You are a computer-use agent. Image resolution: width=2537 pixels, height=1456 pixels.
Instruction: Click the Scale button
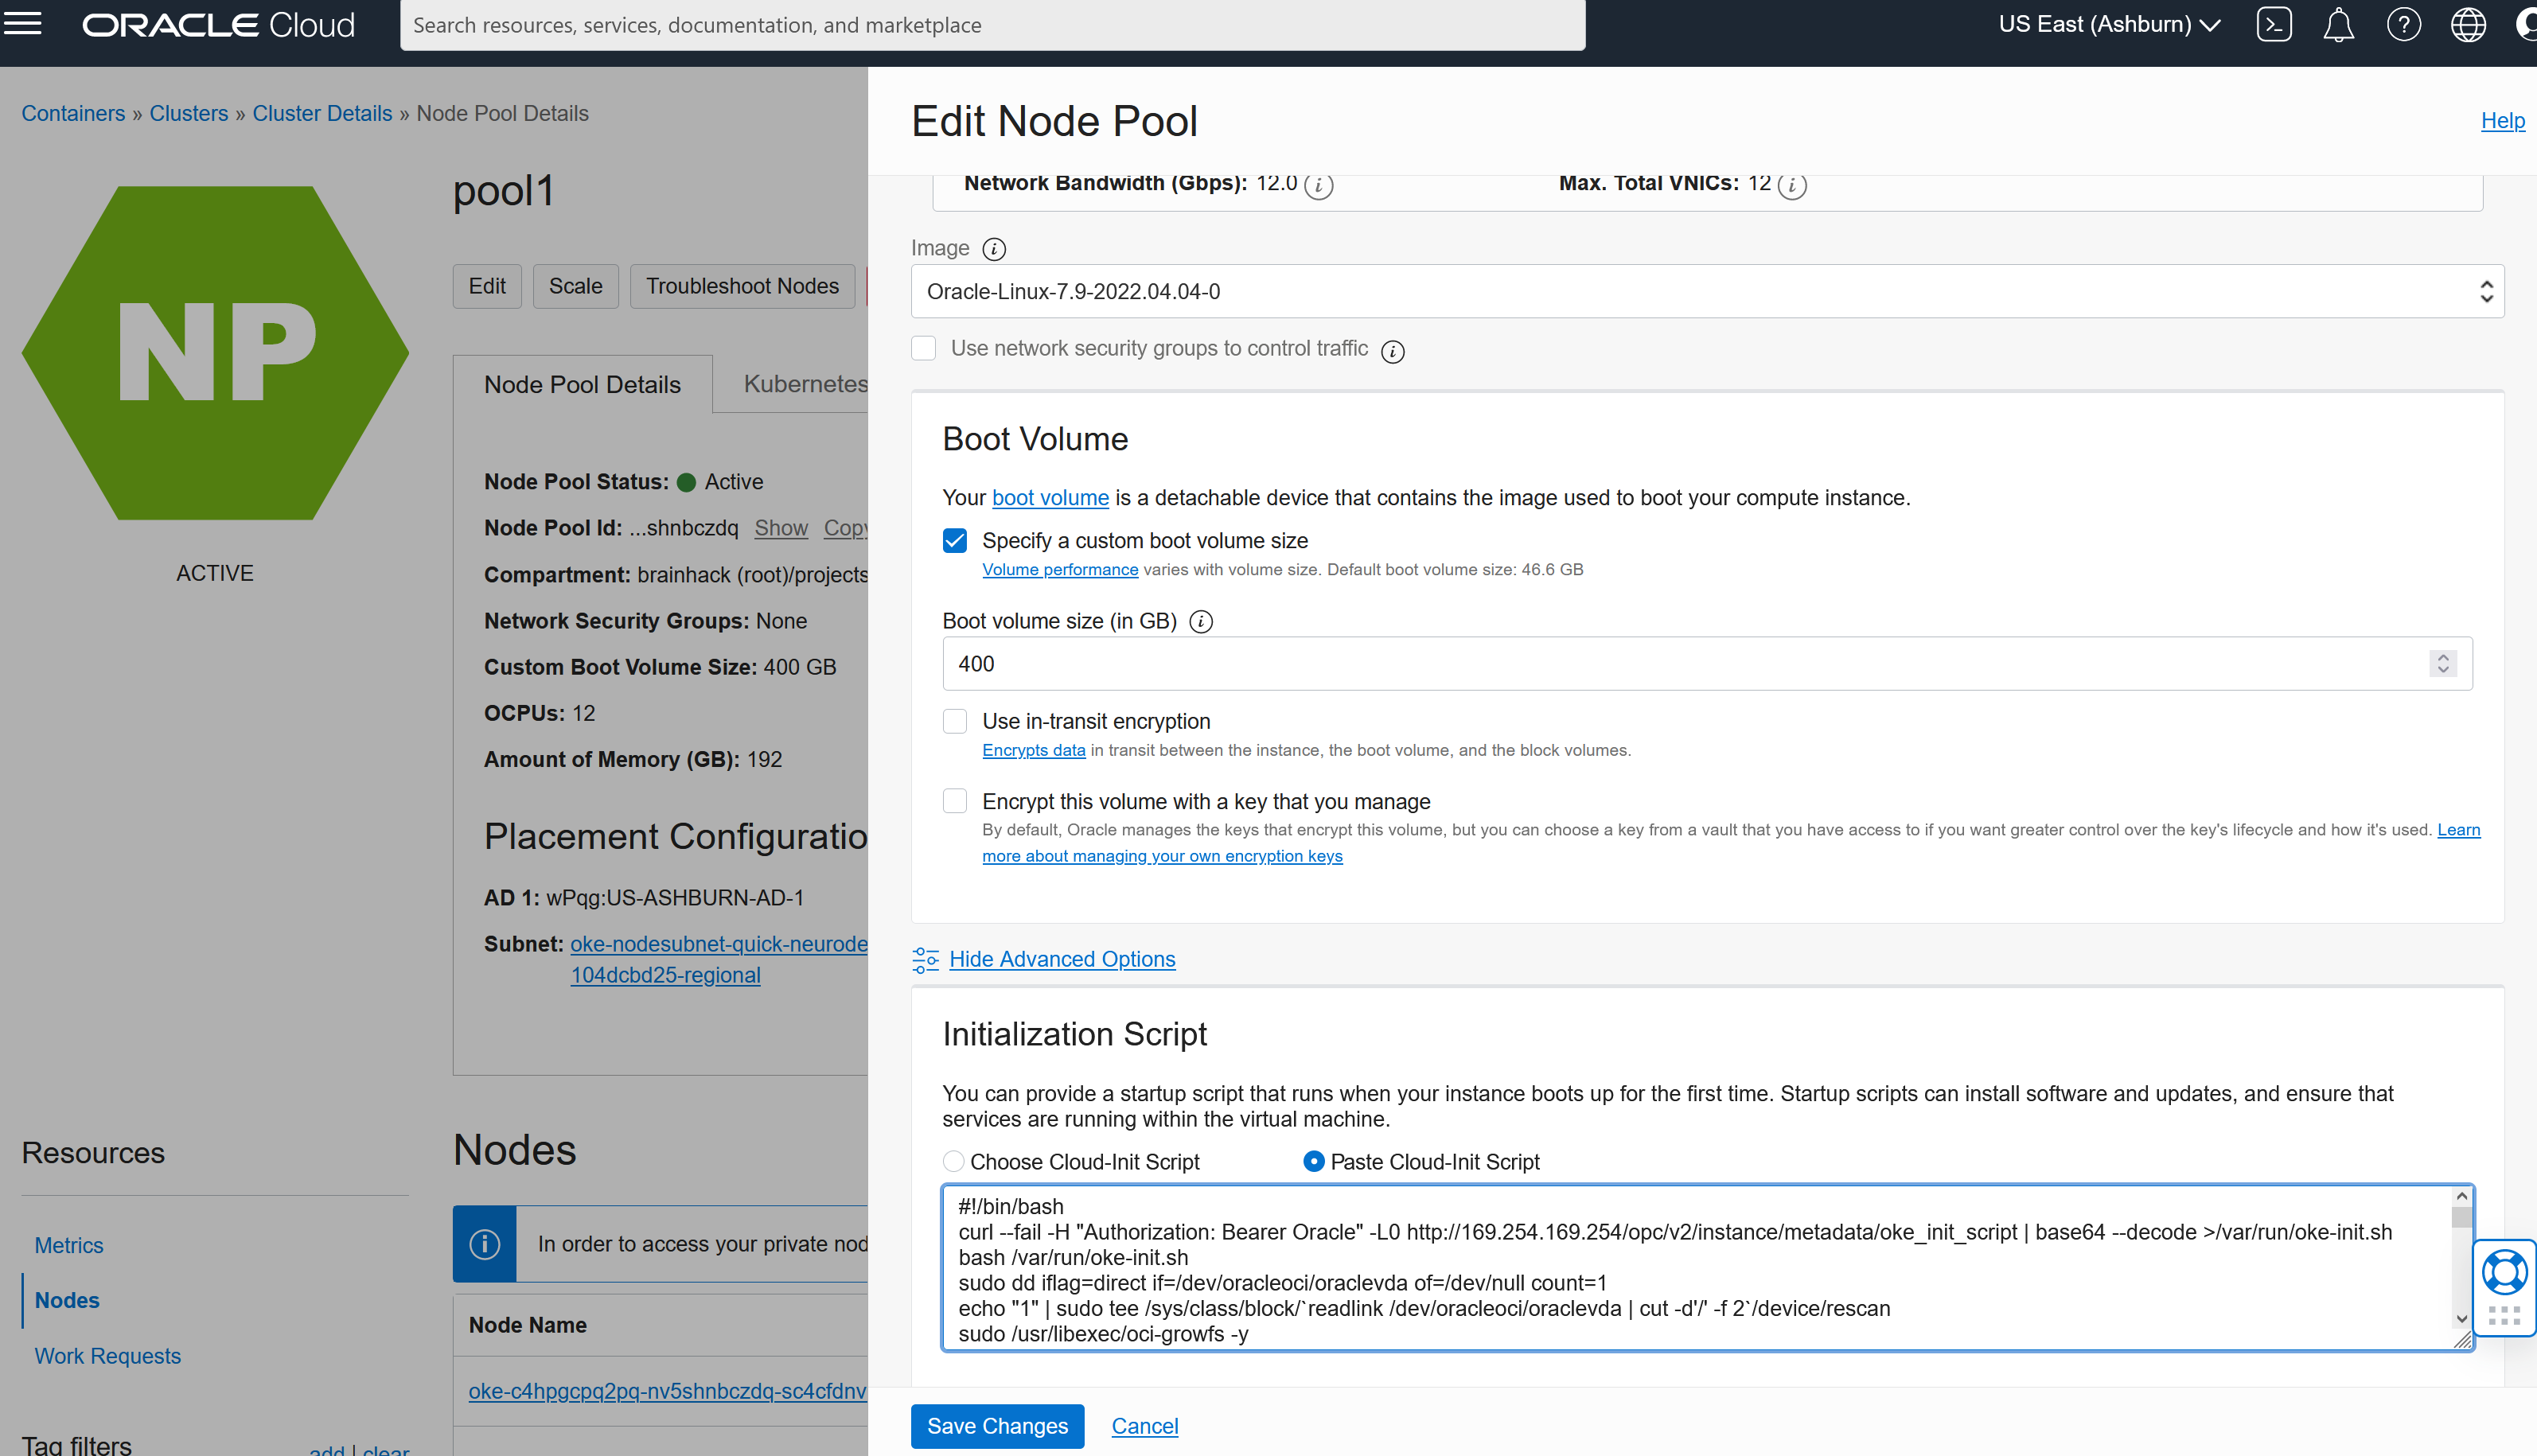coord(575,286)
